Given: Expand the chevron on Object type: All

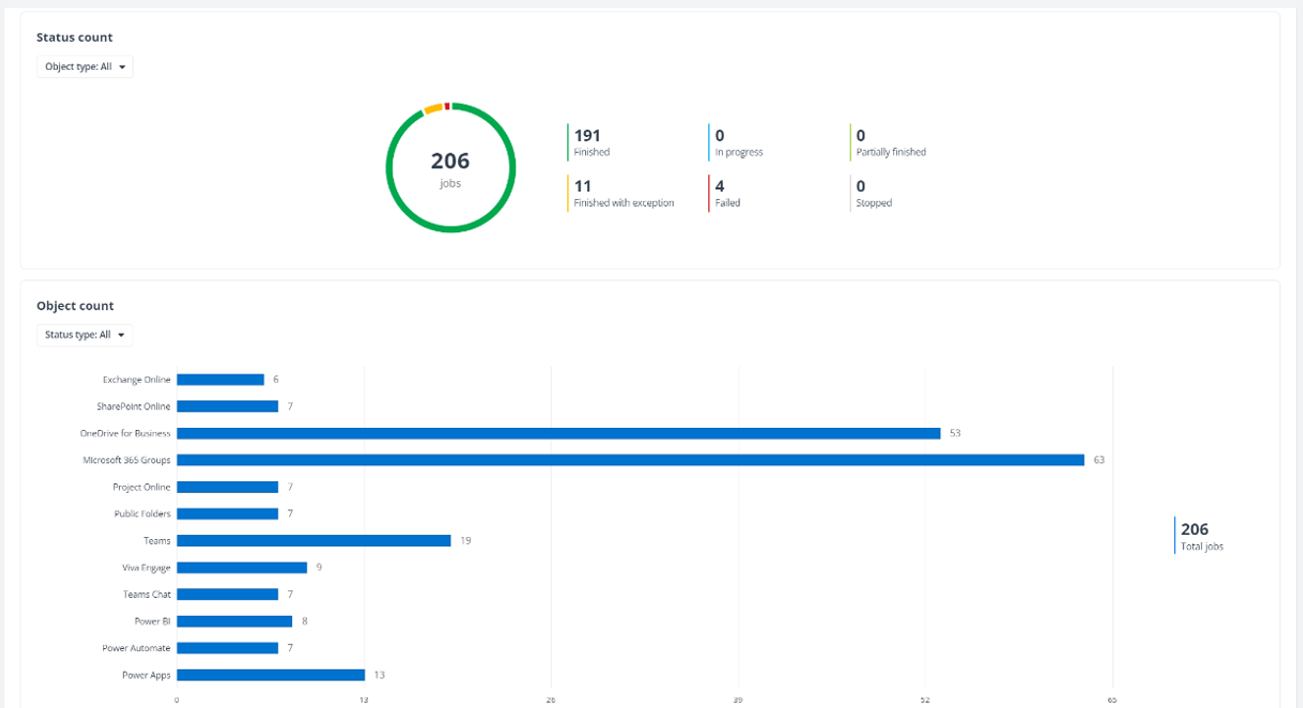Looking at the screenshot, I should (122, 66).
